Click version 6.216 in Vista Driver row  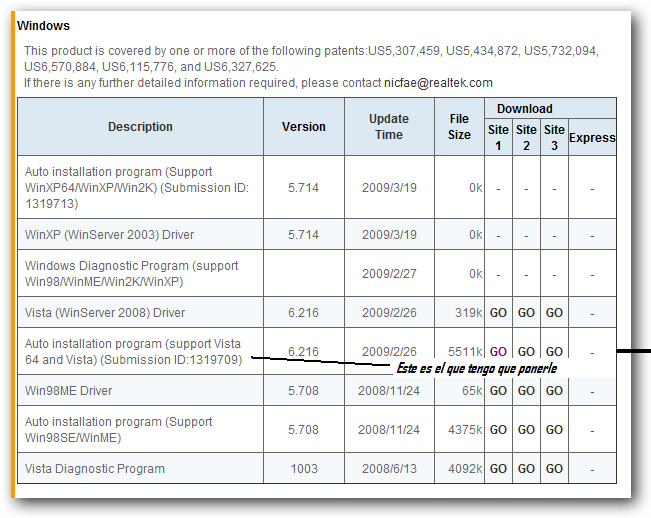point(303,313)
